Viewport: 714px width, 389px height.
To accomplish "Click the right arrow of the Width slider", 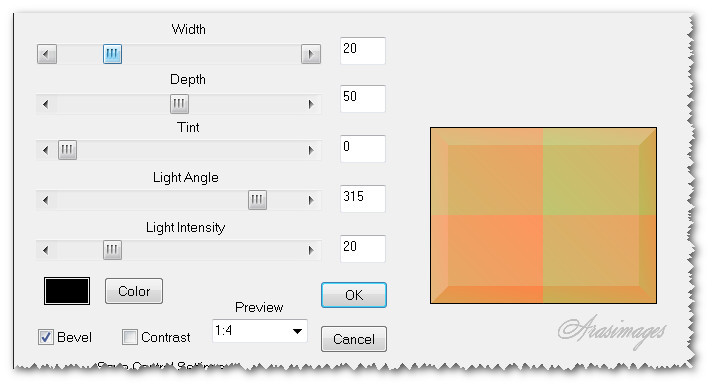I will pos(311,54).
